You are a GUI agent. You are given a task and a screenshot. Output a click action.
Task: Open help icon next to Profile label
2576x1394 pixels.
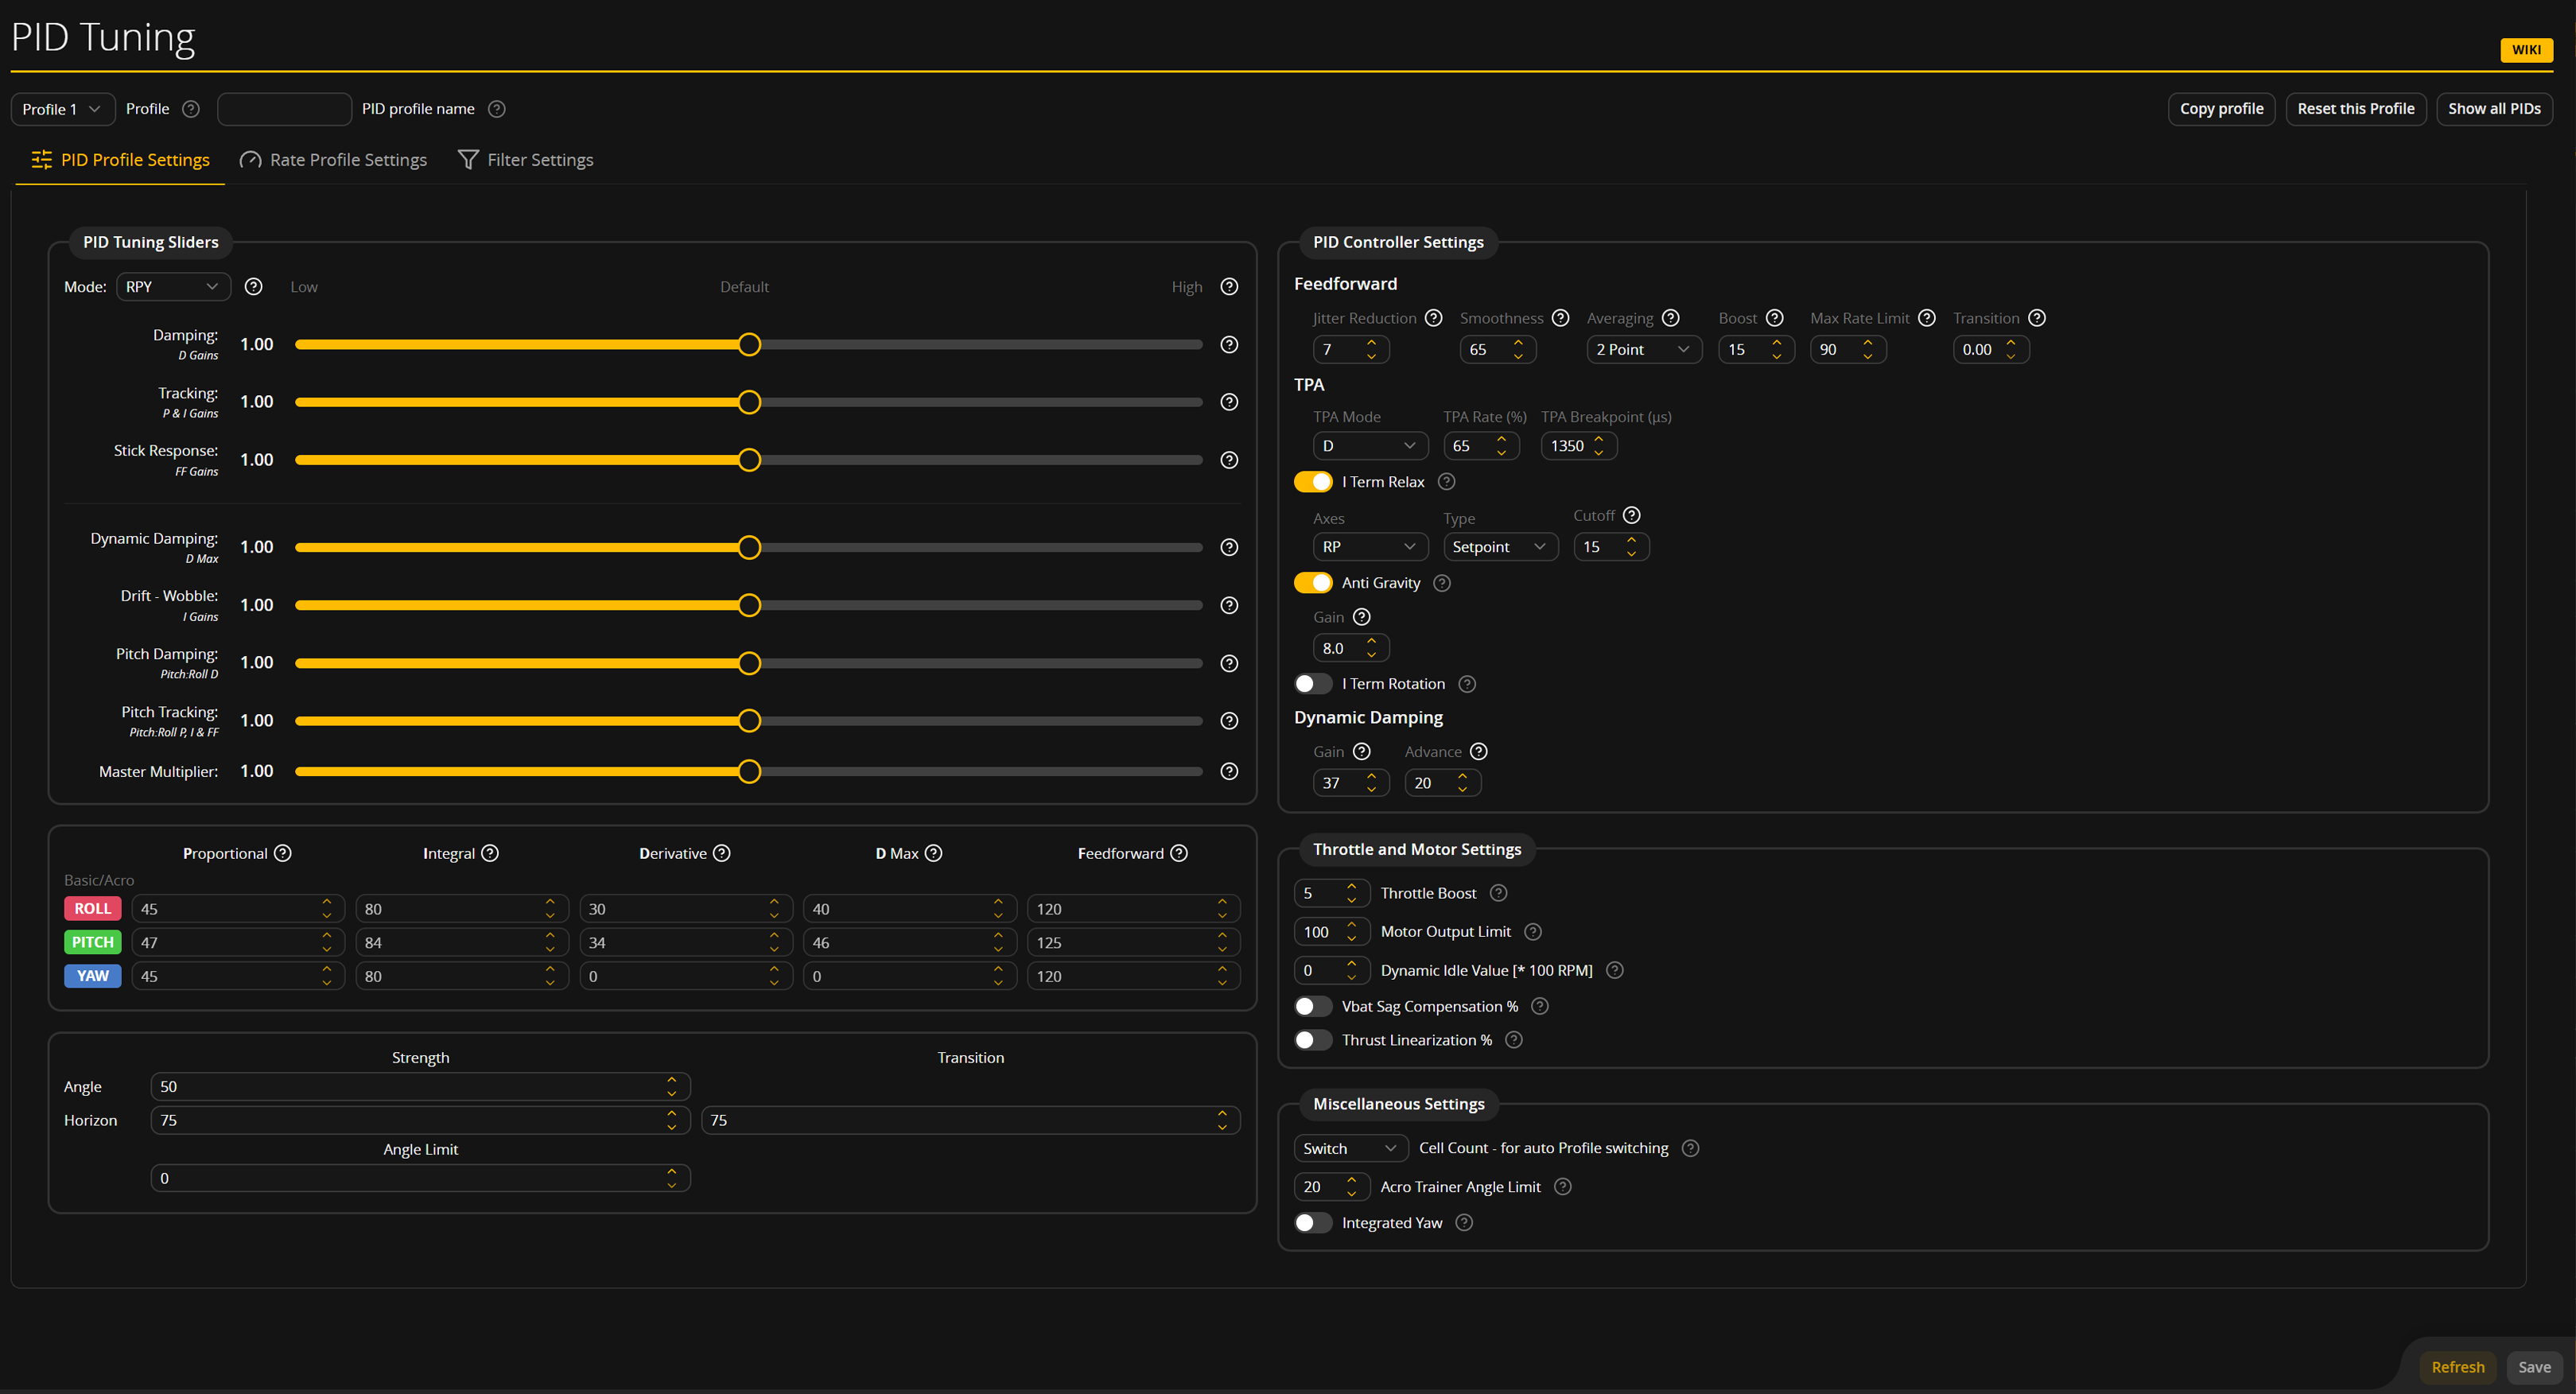point(191,109)
